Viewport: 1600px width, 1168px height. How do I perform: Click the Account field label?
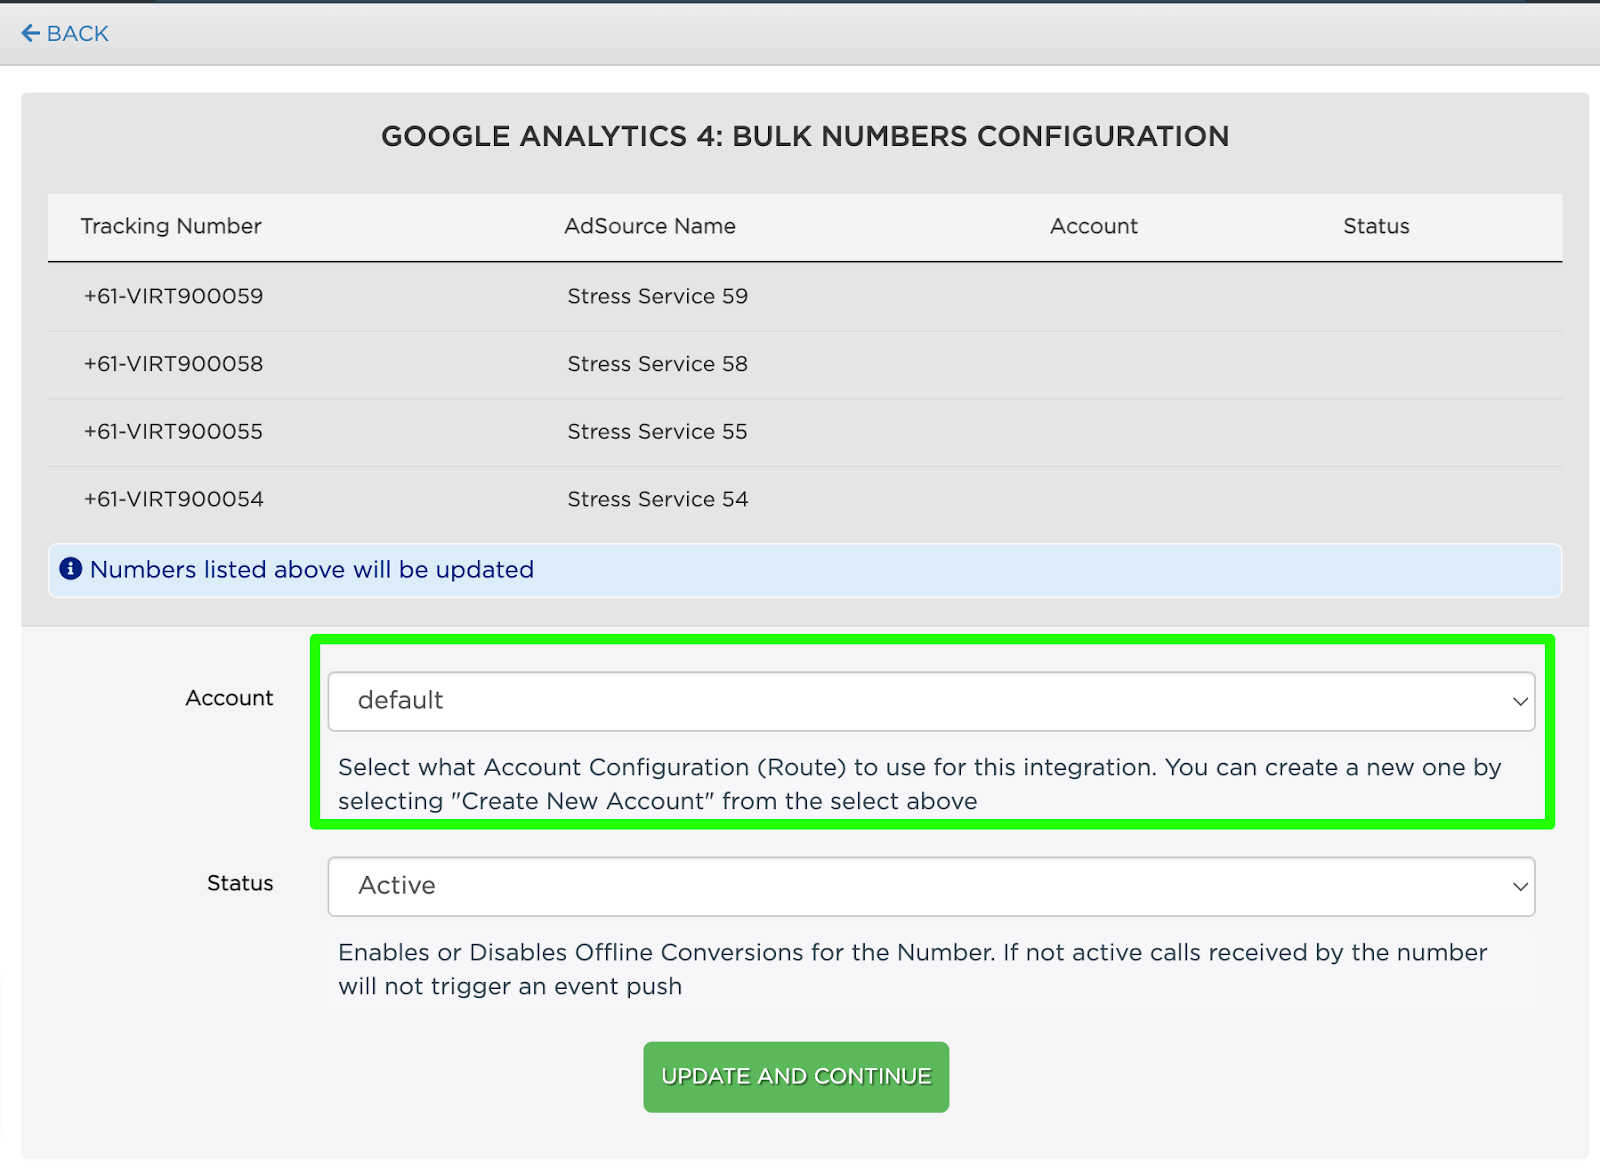pyautogui.click(x=229, y=698)
